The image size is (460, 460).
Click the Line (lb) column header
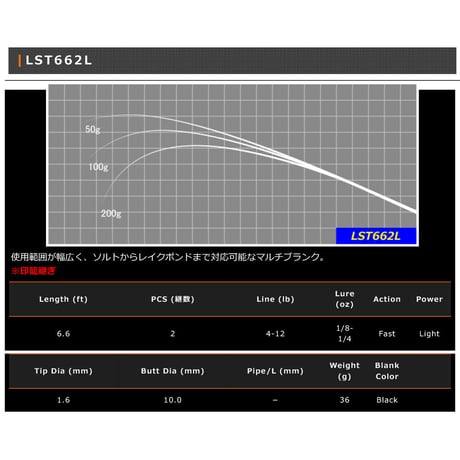click(275, 299)
